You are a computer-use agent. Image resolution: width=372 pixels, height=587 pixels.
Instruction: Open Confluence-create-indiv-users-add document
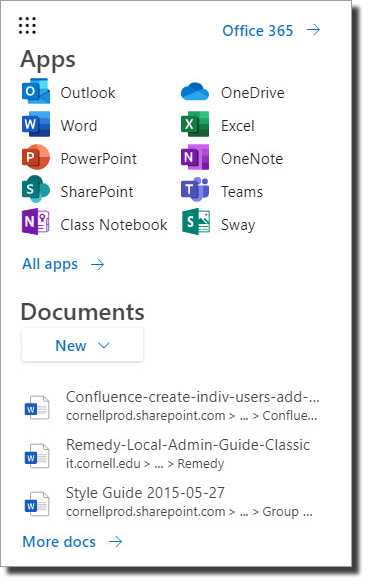[x=193, y=397]
